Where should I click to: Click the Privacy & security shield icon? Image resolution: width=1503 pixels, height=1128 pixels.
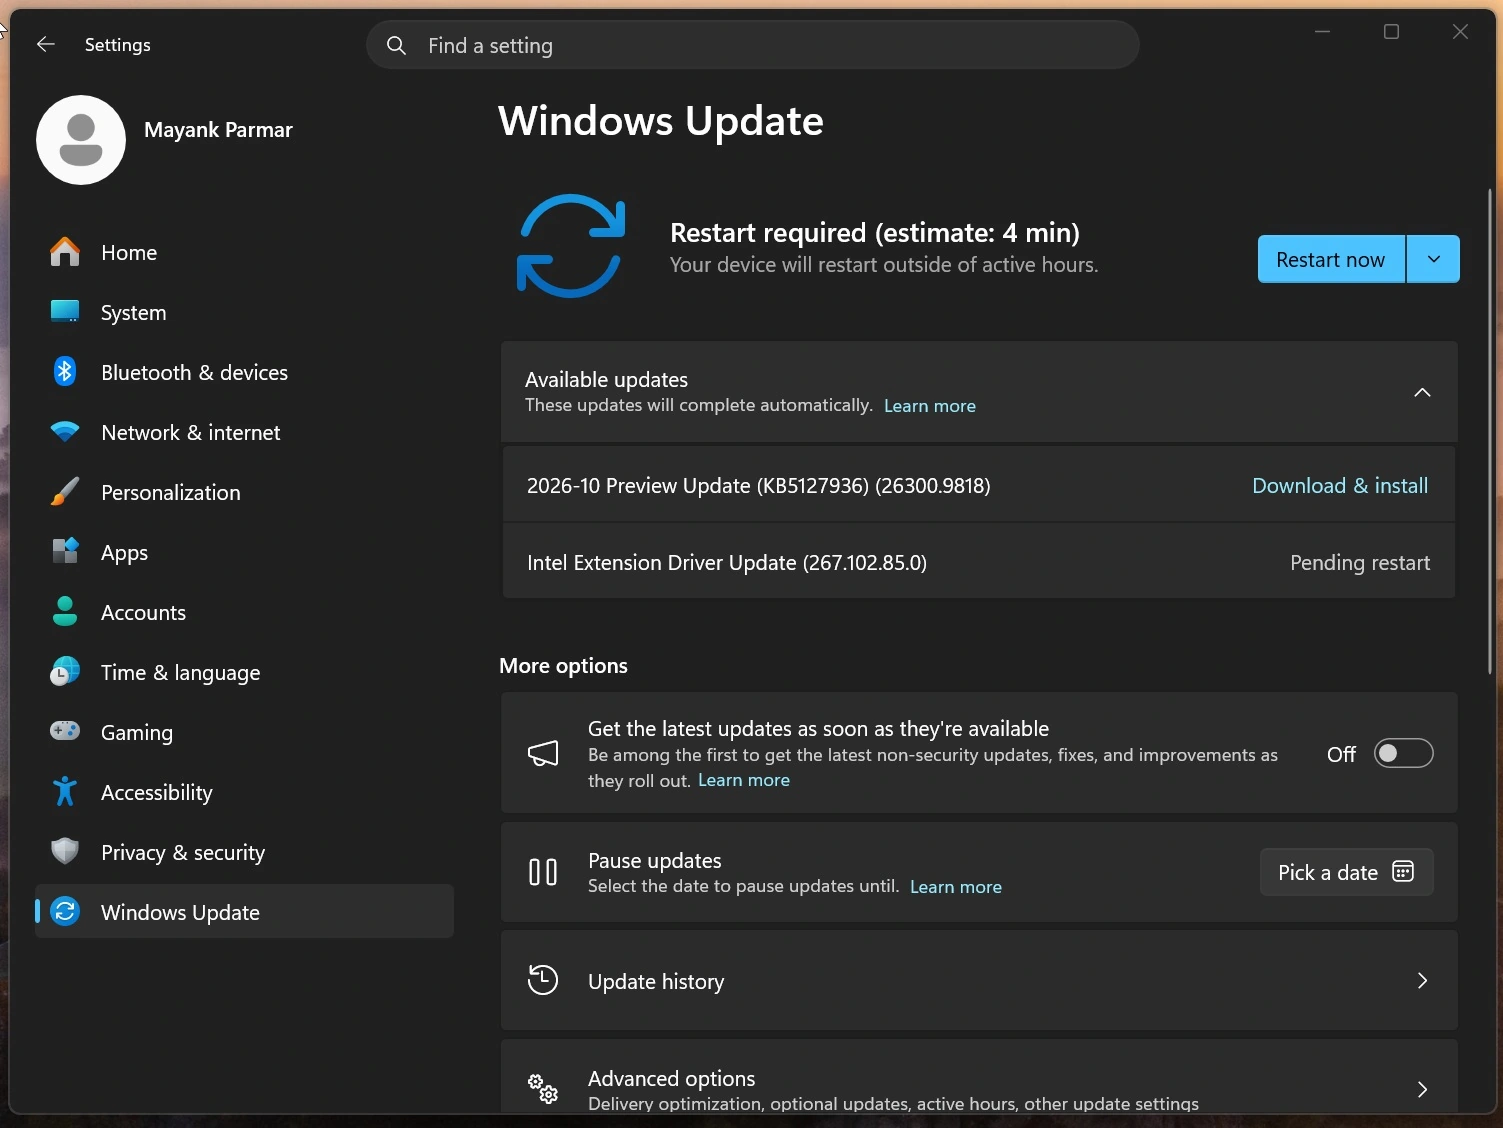(65, 852)
